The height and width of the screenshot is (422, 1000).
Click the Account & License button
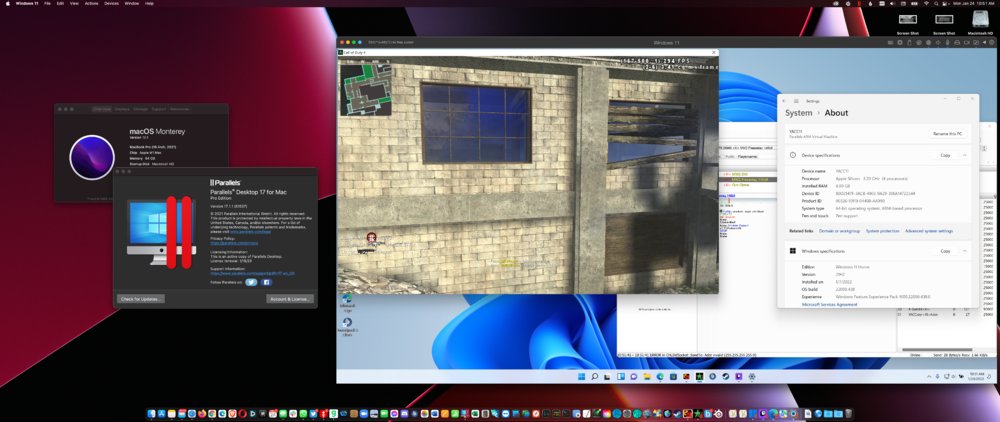click(290, 298)
